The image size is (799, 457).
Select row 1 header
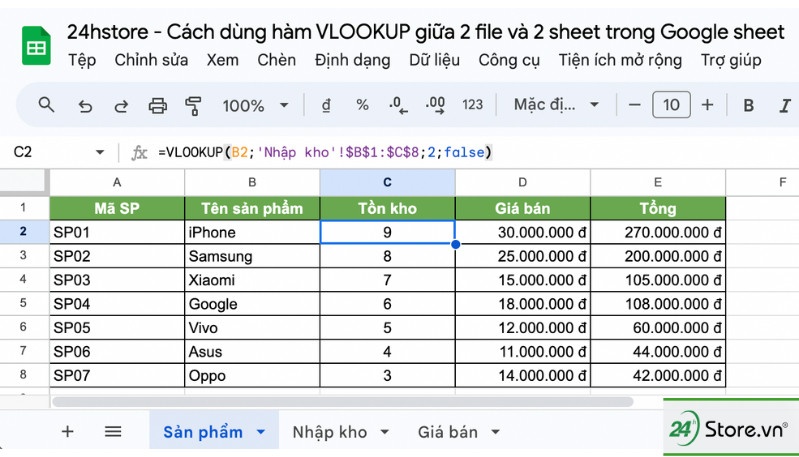click(23, 208)
